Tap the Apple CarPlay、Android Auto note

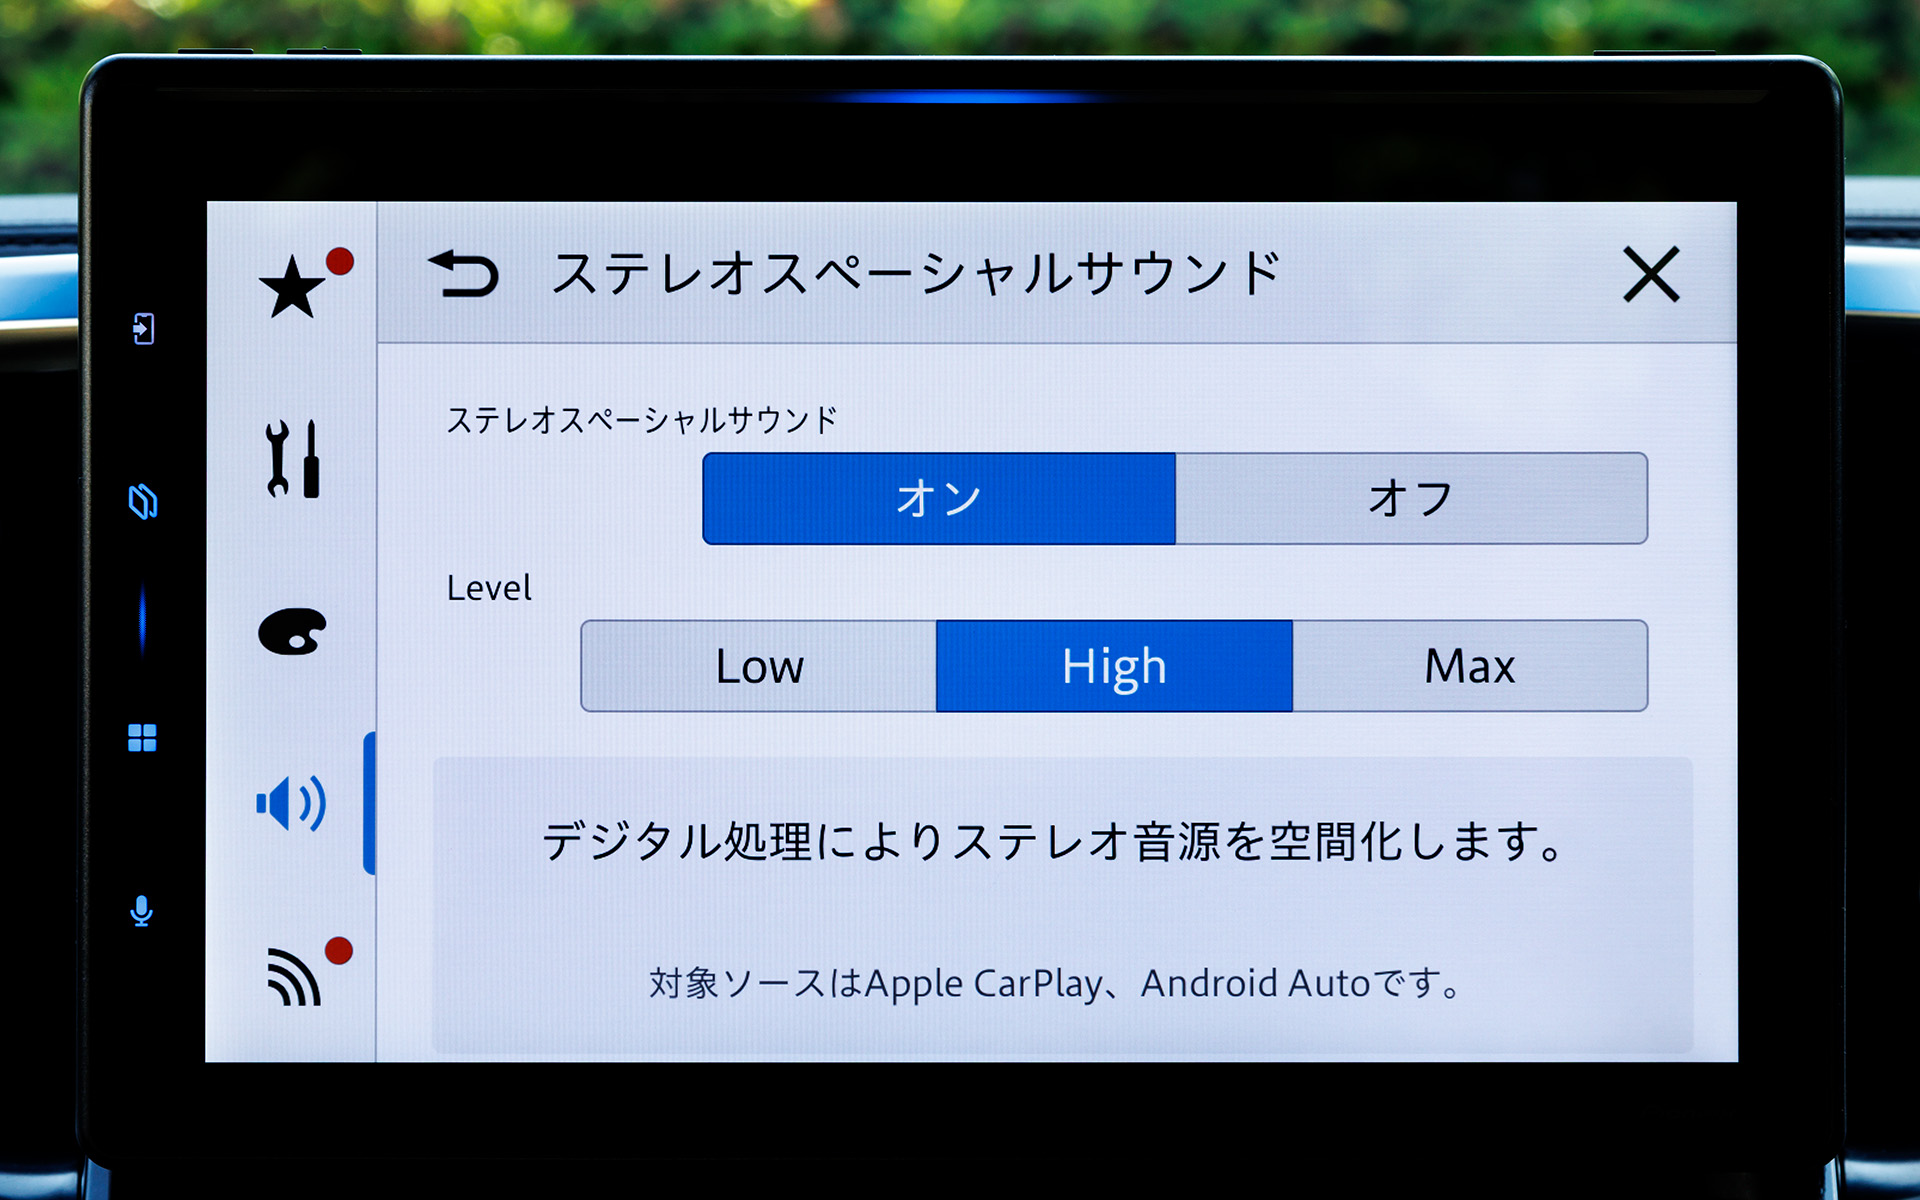(1055, 983)
